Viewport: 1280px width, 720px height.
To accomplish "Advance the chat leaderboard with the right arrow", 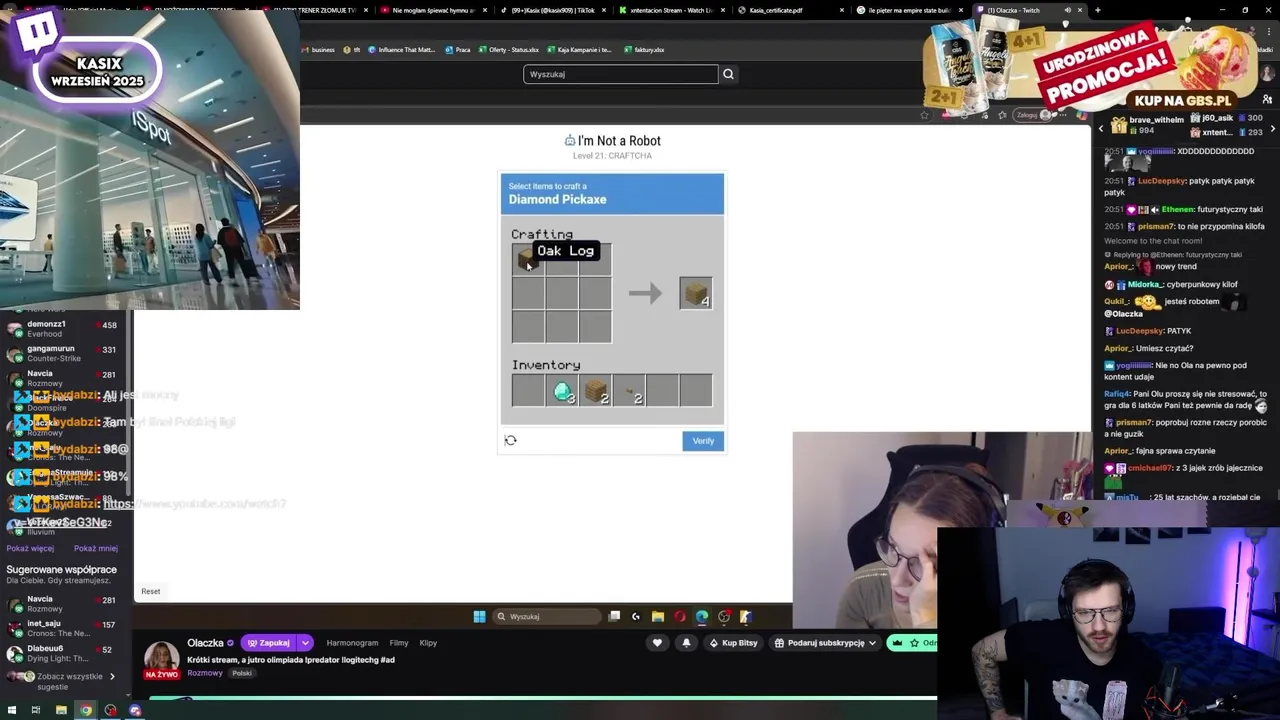I will (x=1272, y=128).
